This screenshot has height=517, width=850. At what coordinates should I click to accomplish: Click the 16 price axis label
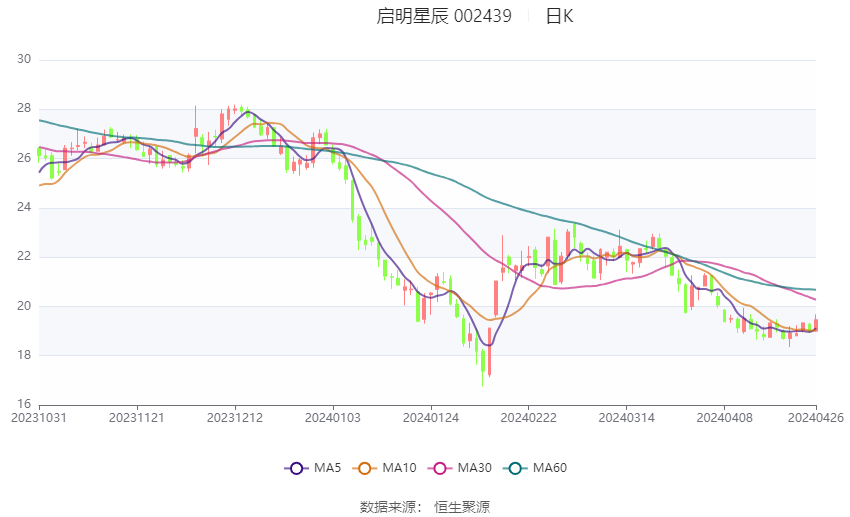[24, 404]
